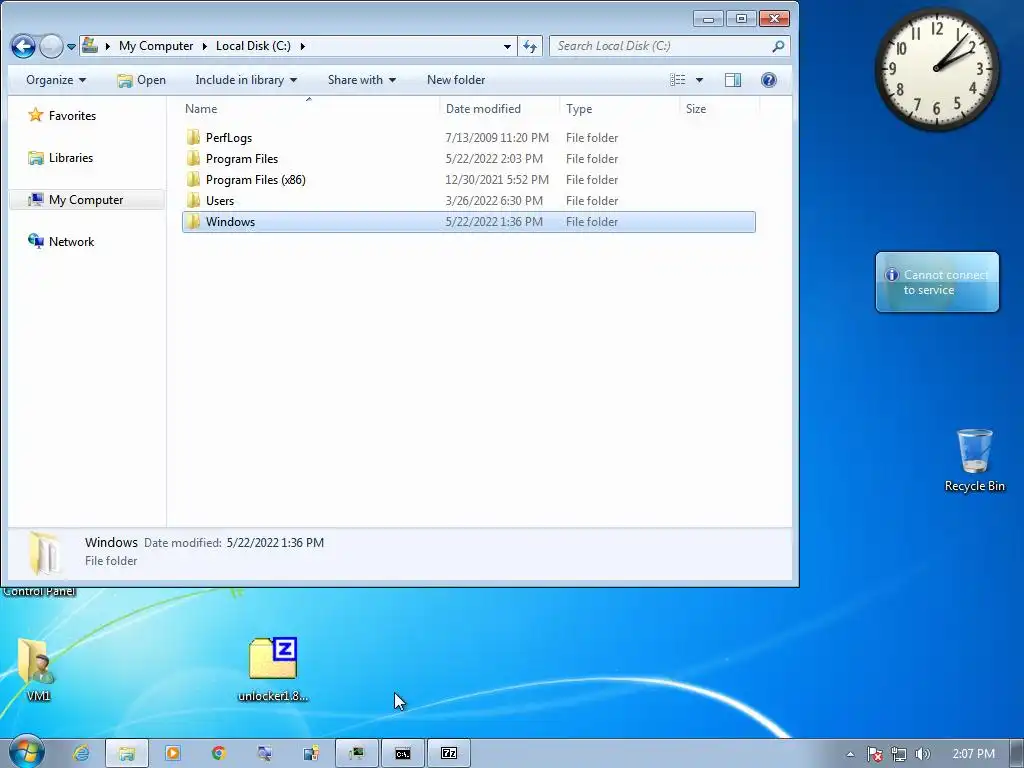Click Local Disk (C:) in the address breadcrumb
Viewport: 1024px width, 768px height.
(x=253, y=46)
